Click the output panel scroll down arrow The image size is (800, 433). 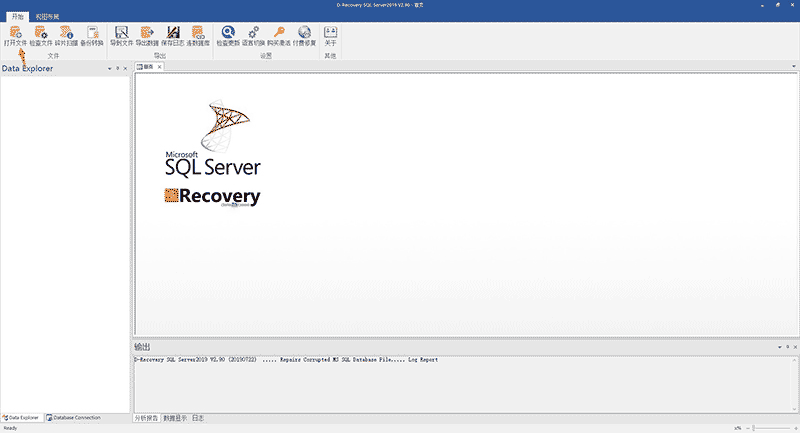(x=794, y=409)
